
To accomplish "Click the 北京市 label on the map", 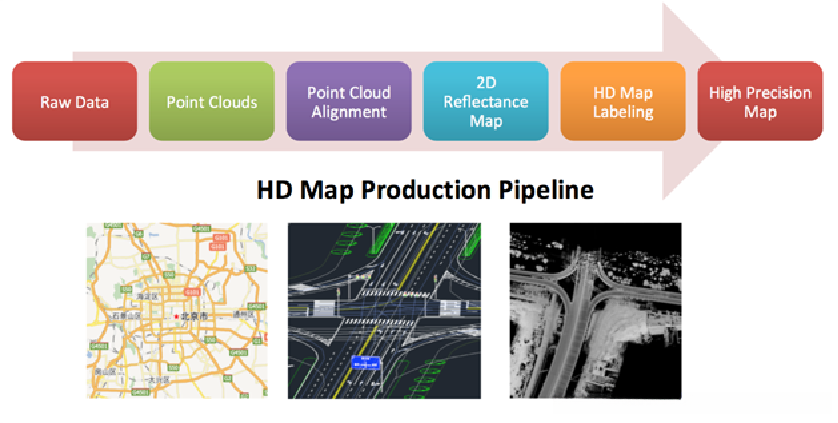I will (x=194, y=317).
